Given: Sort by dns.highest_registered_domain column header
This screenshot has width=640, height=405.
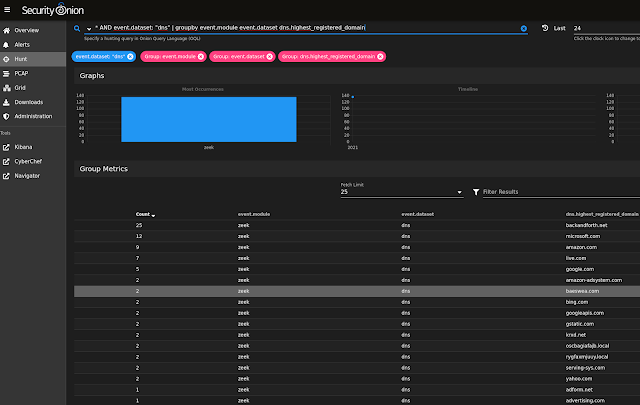Looking at the screenshot, I should point(602,214).
